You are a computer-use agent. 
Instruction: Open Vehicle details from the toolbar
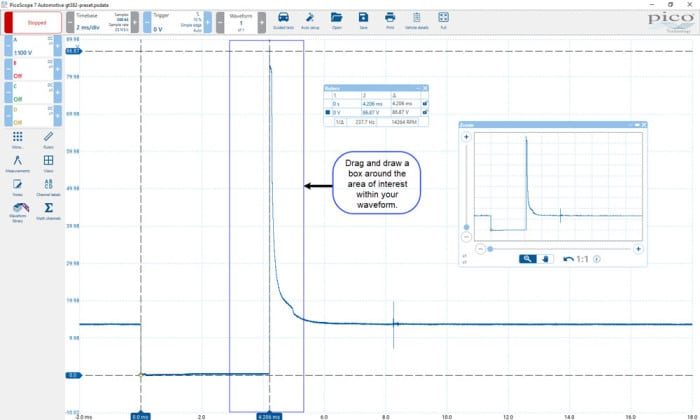[x=417, y=21]
